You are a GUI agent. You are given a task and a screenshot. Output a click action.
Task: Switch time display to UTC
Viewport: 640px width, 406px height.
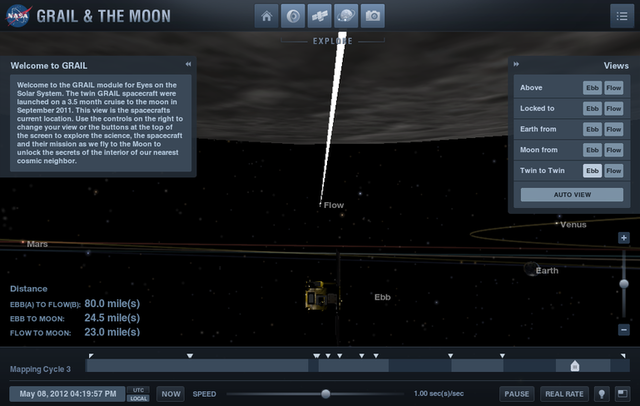point(138,390)
